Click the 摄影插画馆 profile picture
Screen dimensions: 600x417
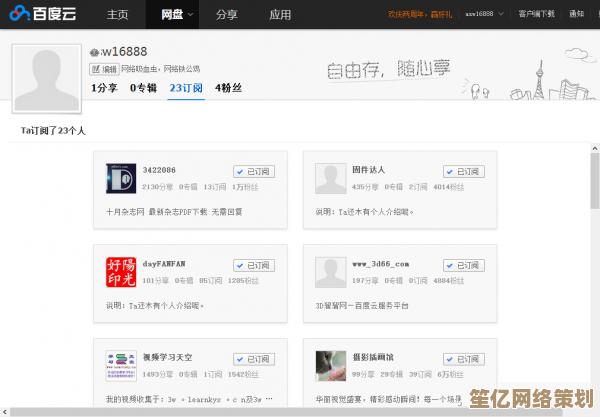tap(330, 364)
